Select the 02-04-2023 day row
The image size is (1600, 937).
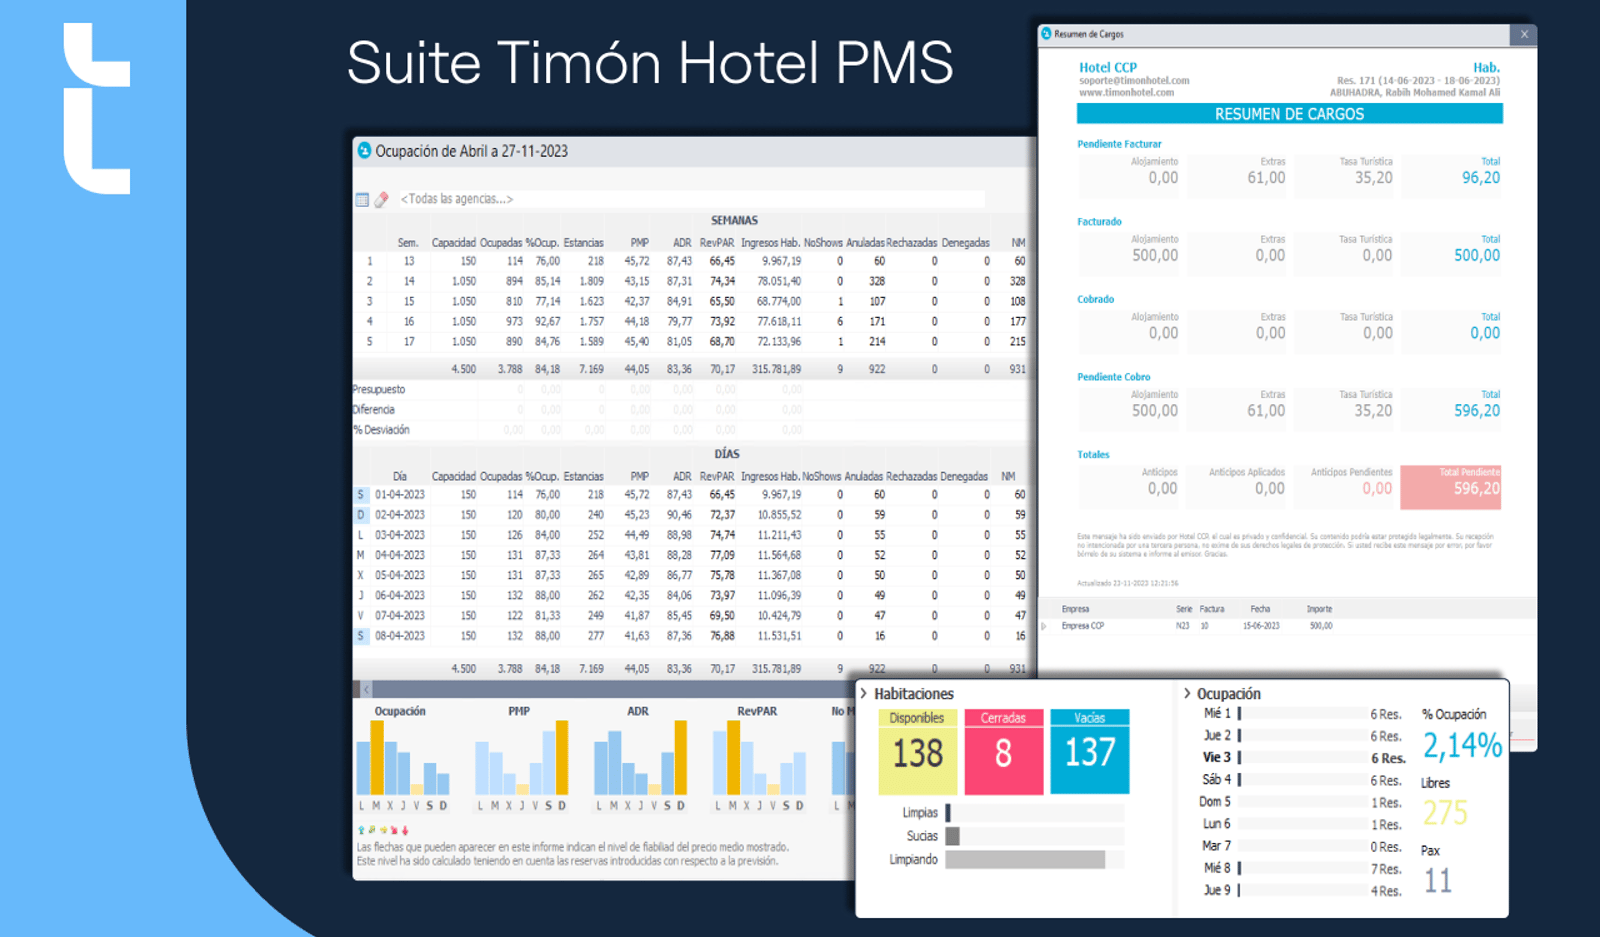pyautogui.click(x=692, y=515)
